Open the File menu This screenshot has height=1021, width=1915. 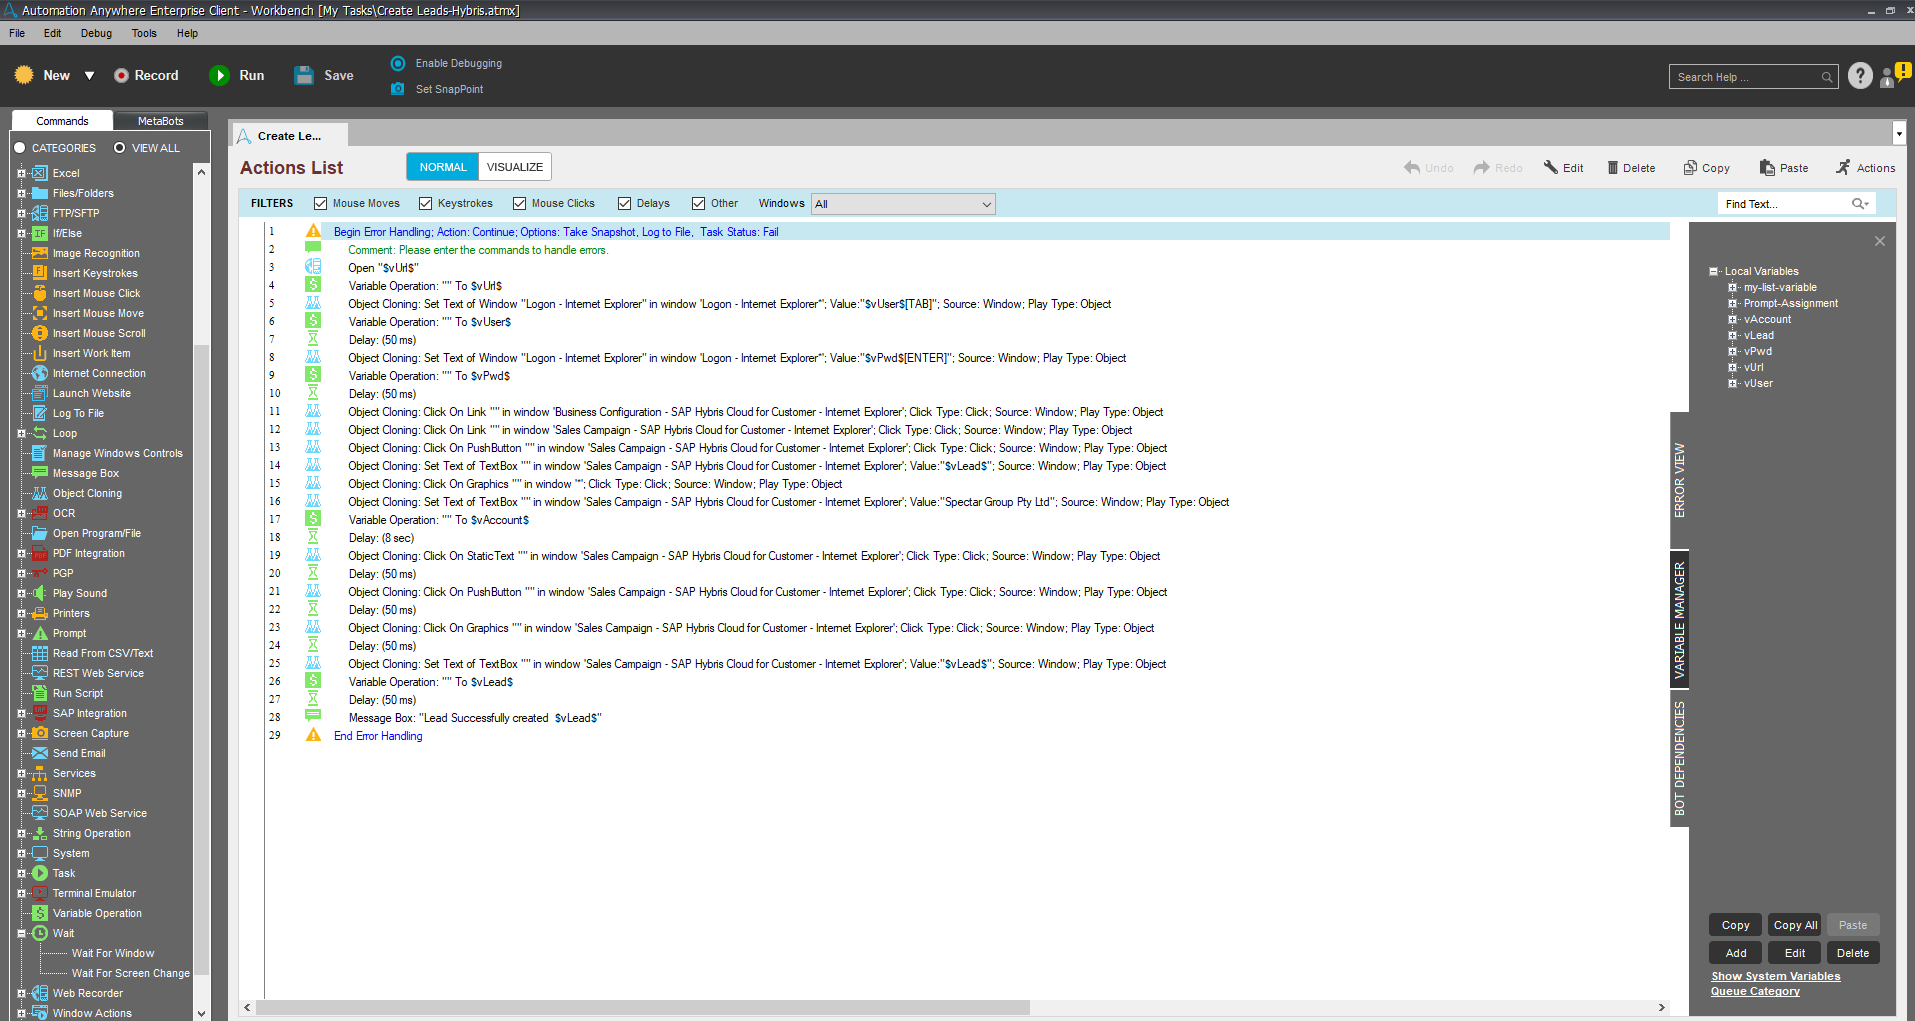click(17, 33)
